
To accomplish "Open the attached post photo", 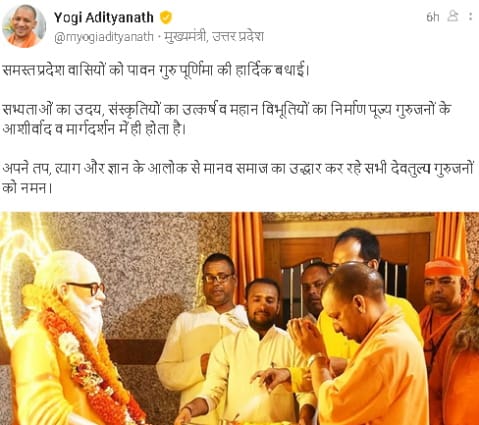I will click(239, 318).
